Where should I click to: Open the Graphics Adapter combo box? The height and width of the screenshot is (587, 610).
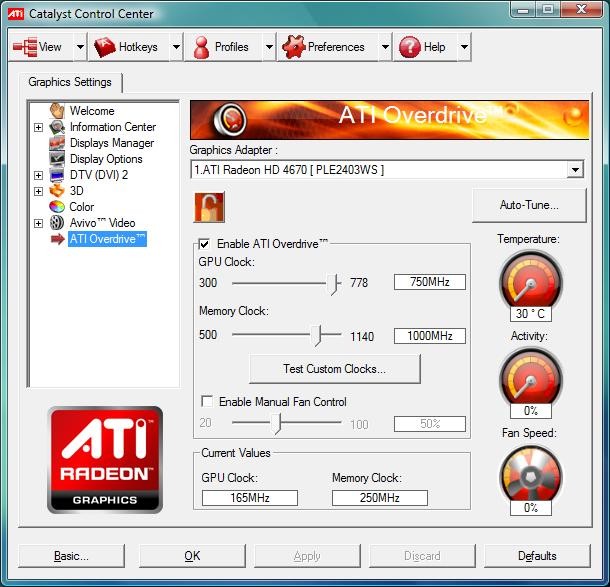387,170
